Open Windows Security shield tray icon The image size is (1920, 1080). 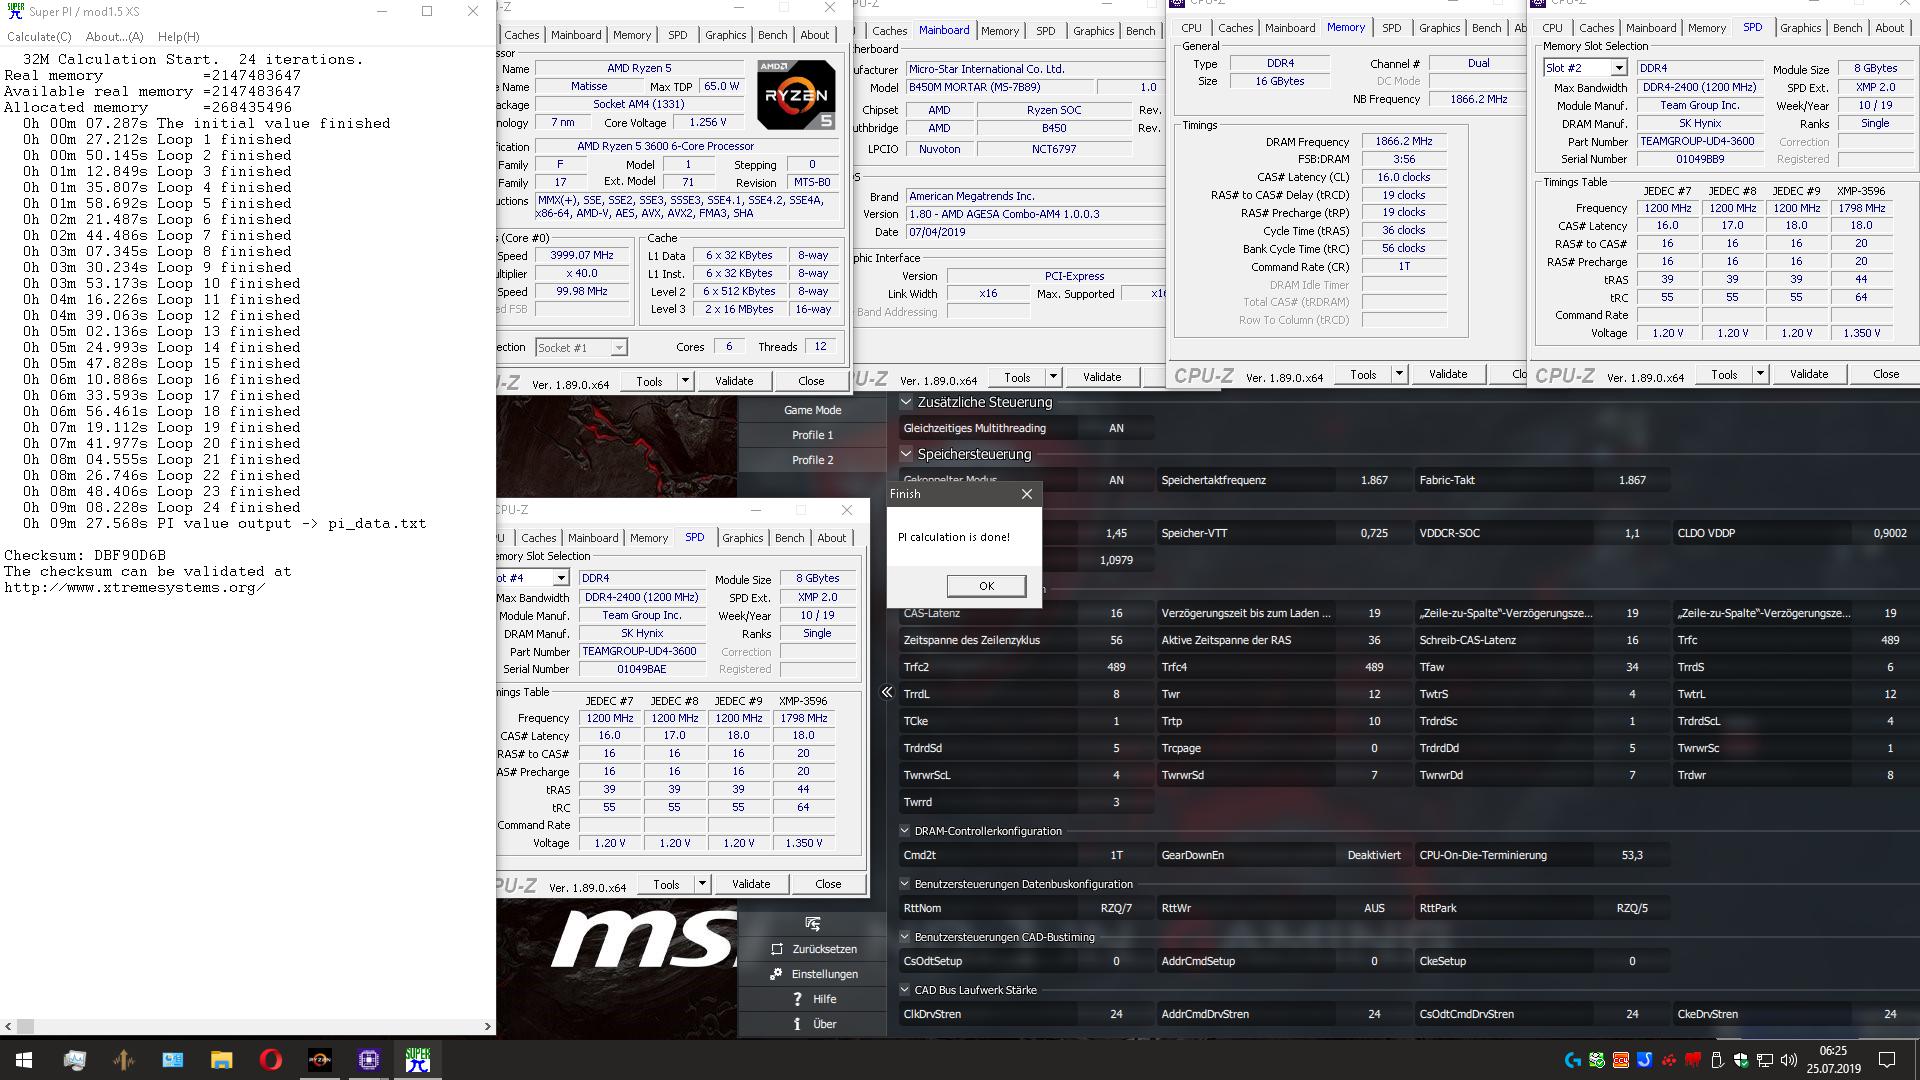[x=1741, y=1060]
